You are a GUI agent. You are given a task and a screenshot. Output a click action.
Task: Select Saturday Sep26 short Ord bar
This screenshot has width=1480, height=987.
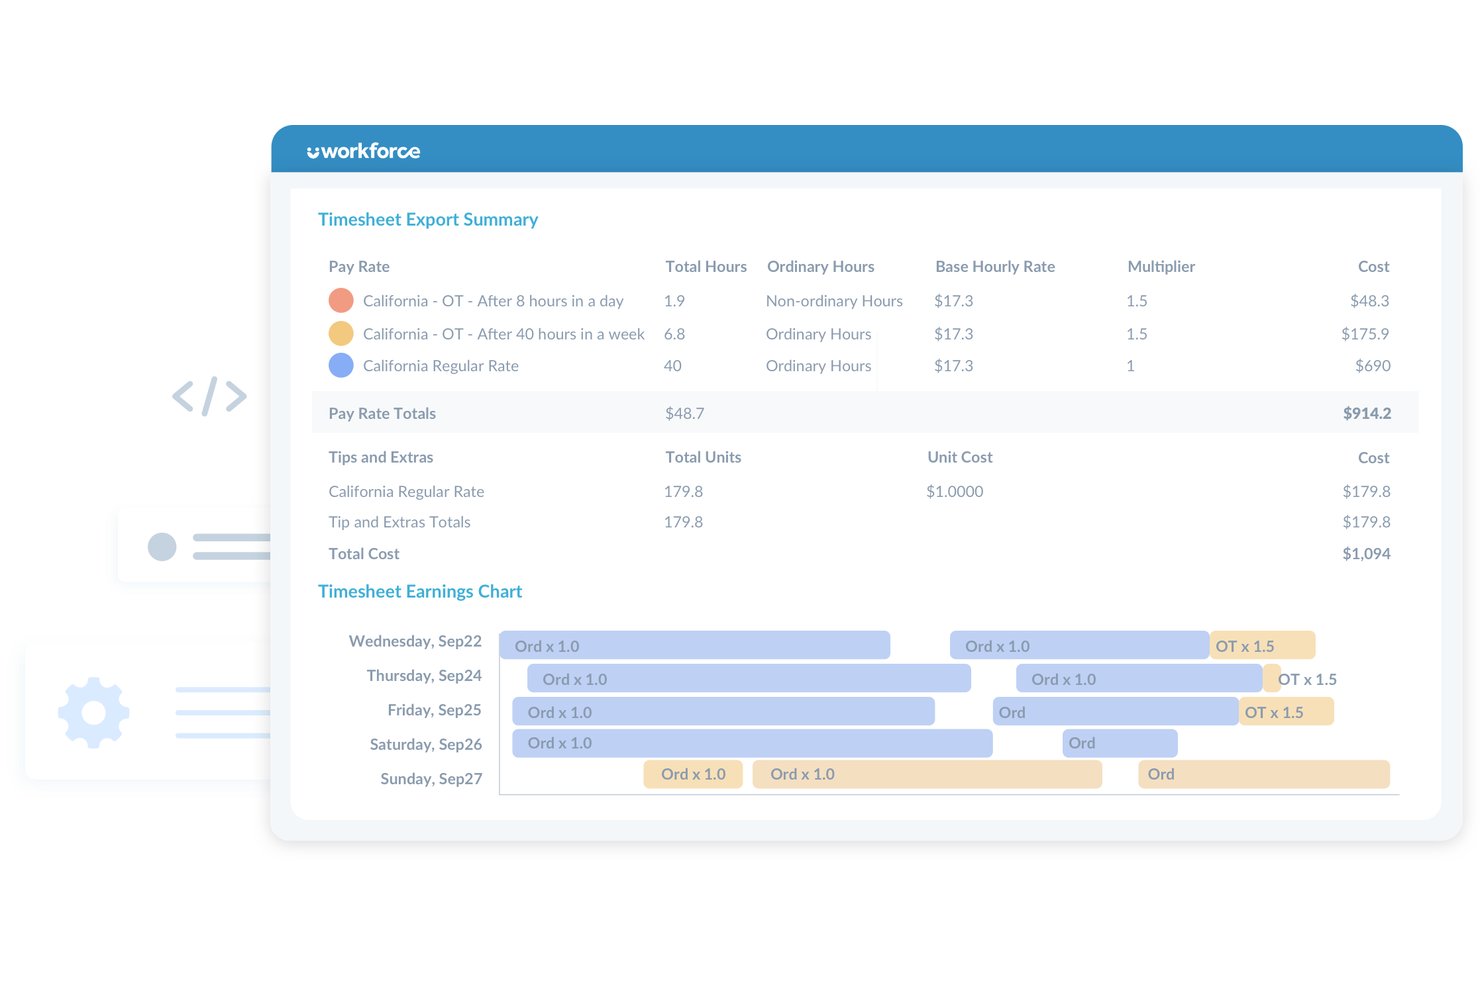[1120, 743]
